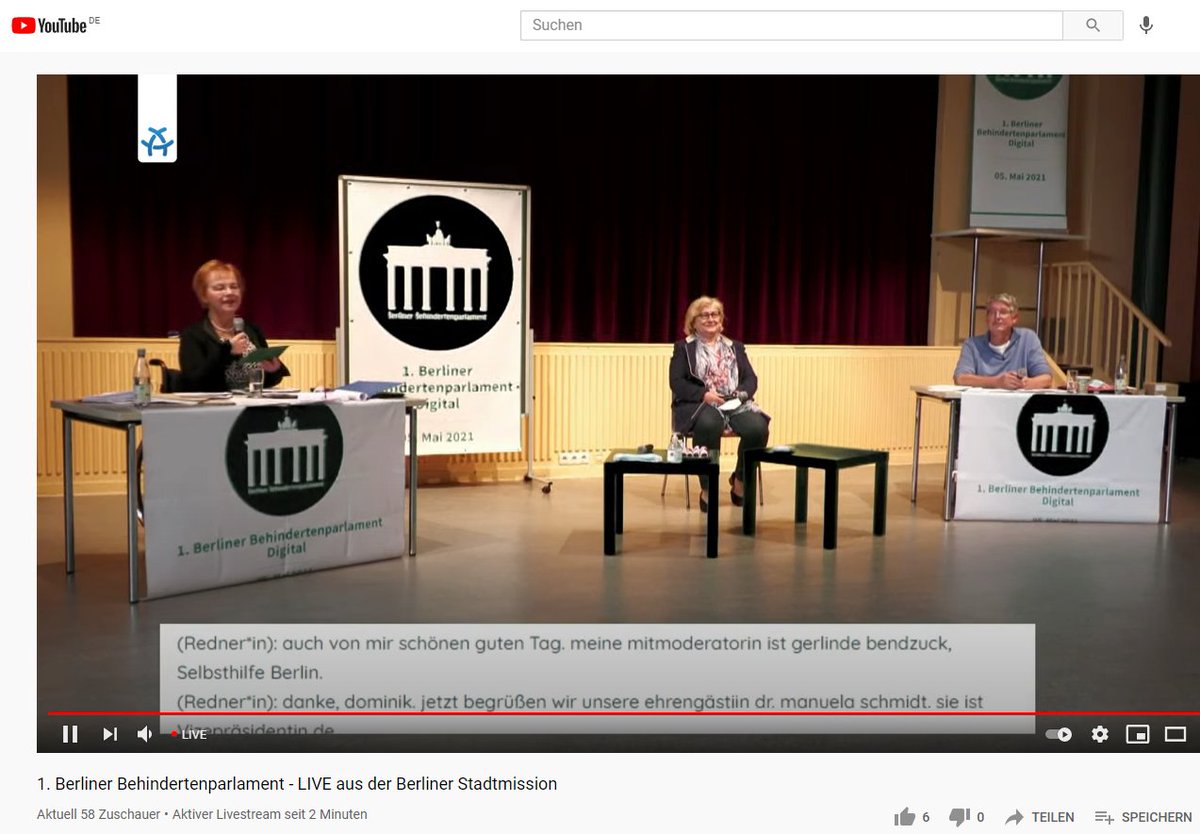Click the video title text
This screenshot has height=834, width=1200.
(297, 784)
